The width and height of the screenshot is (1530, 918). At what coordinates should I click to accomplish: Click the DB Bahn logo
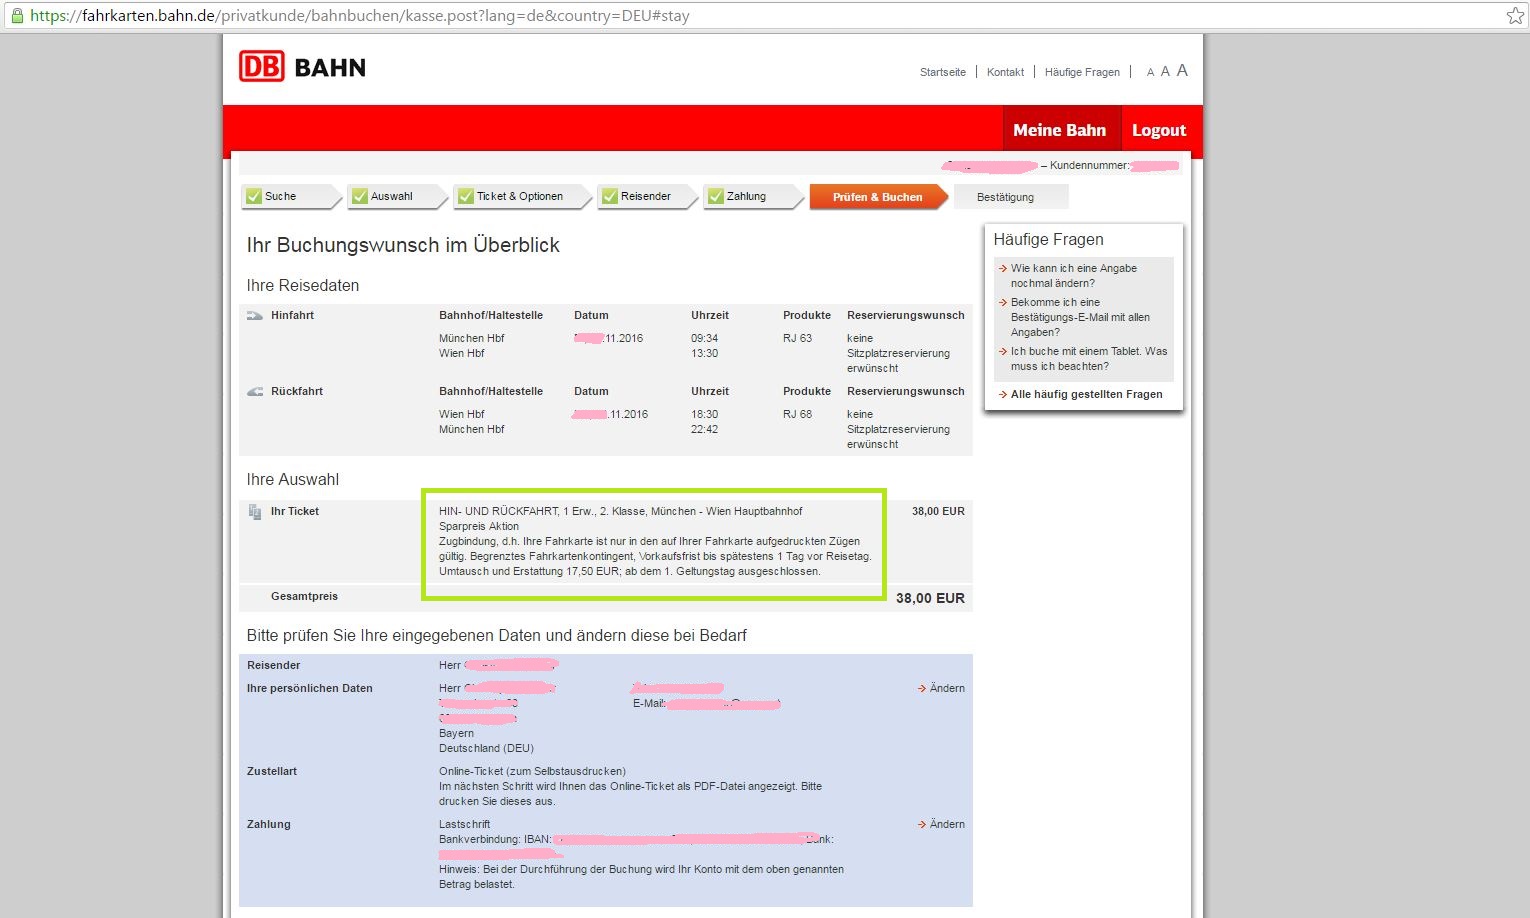[x=302, y=67]
